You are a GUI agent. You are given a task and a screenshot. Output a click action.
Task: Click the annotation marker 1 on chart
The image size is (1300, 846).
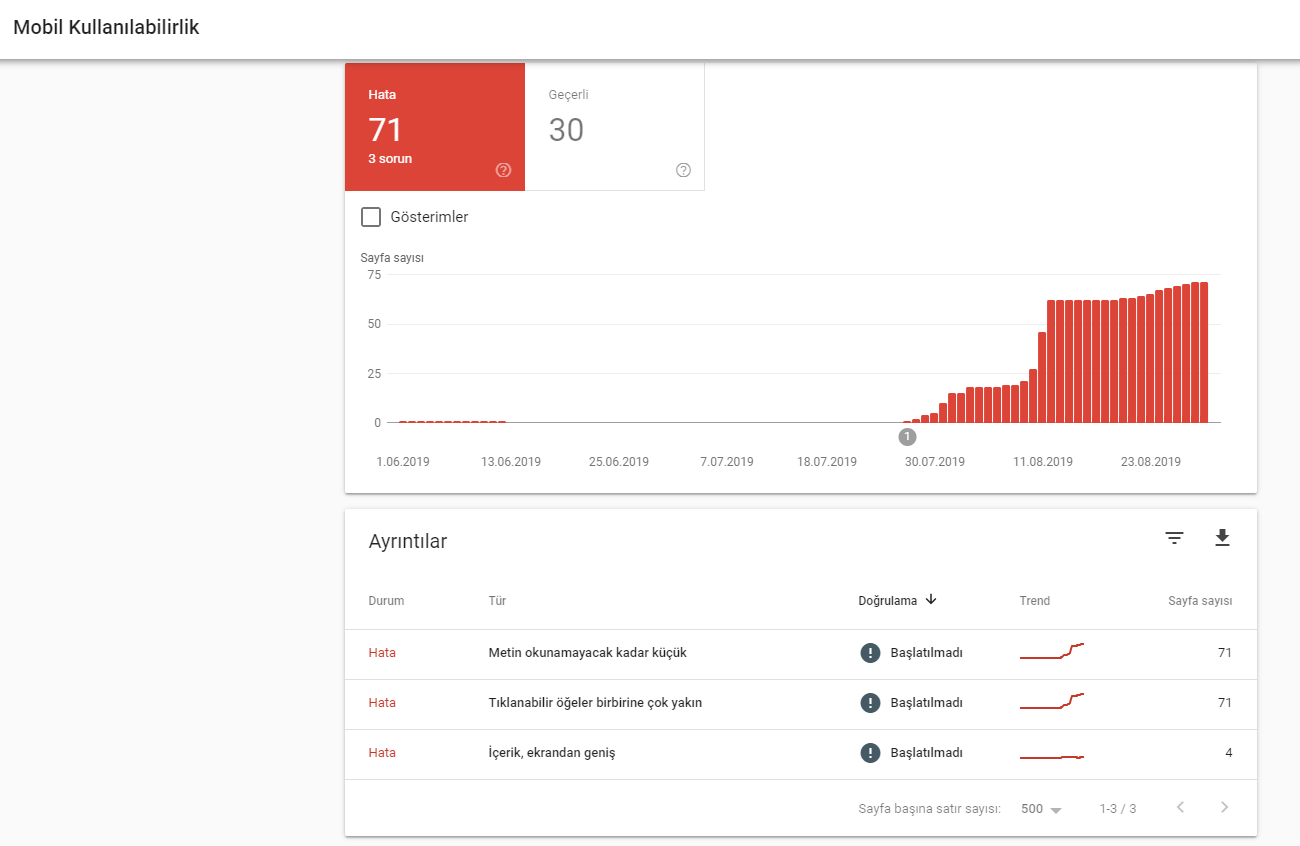[907, 437]
